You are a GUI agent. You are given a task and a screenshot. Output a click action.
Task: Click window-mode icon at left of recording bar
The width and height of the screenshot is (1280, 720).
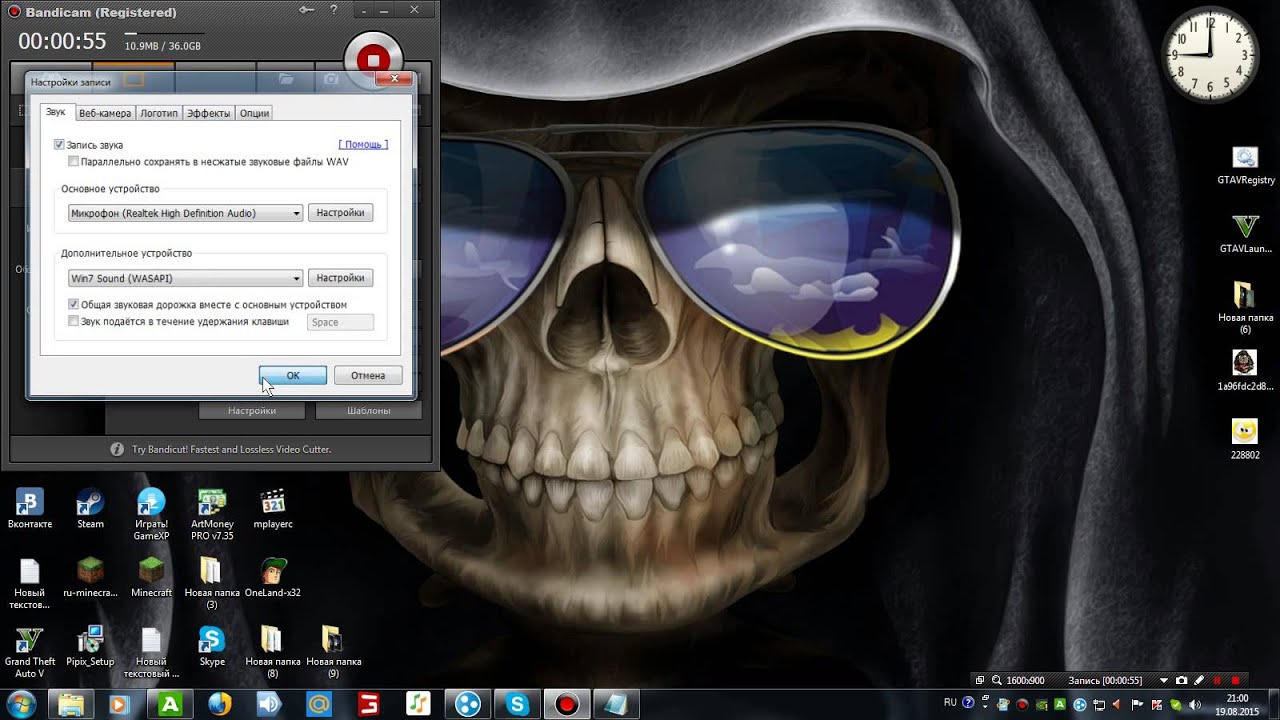[980, 680]
